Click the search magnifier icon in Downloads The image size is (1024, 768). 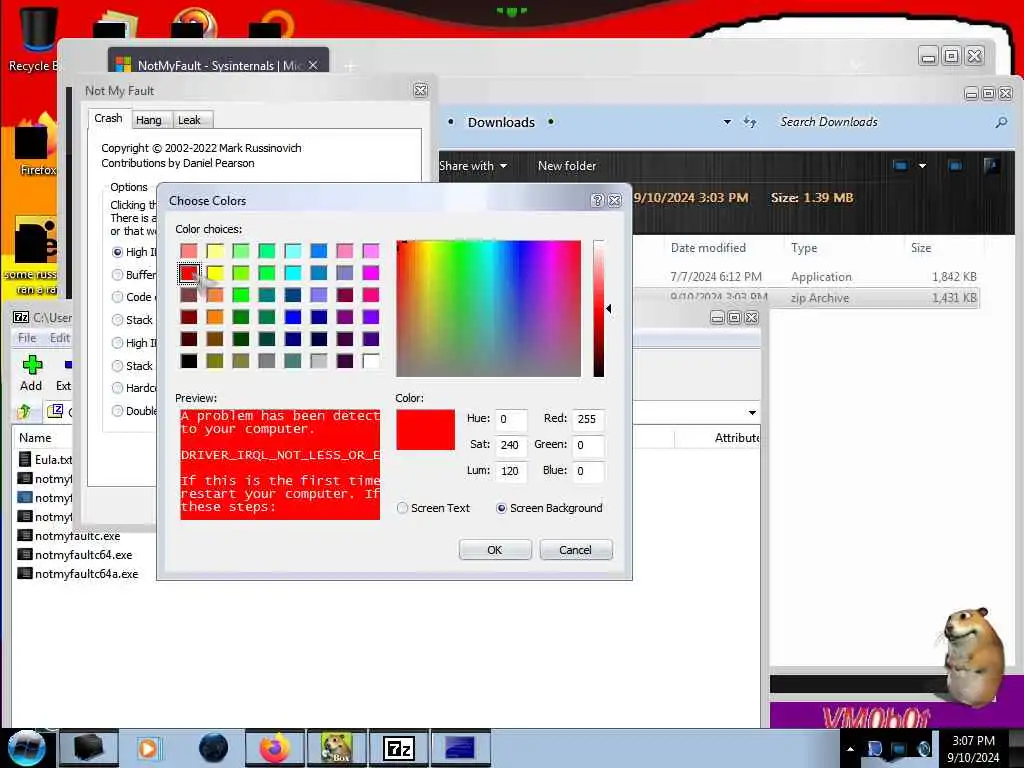[1000, 122]
